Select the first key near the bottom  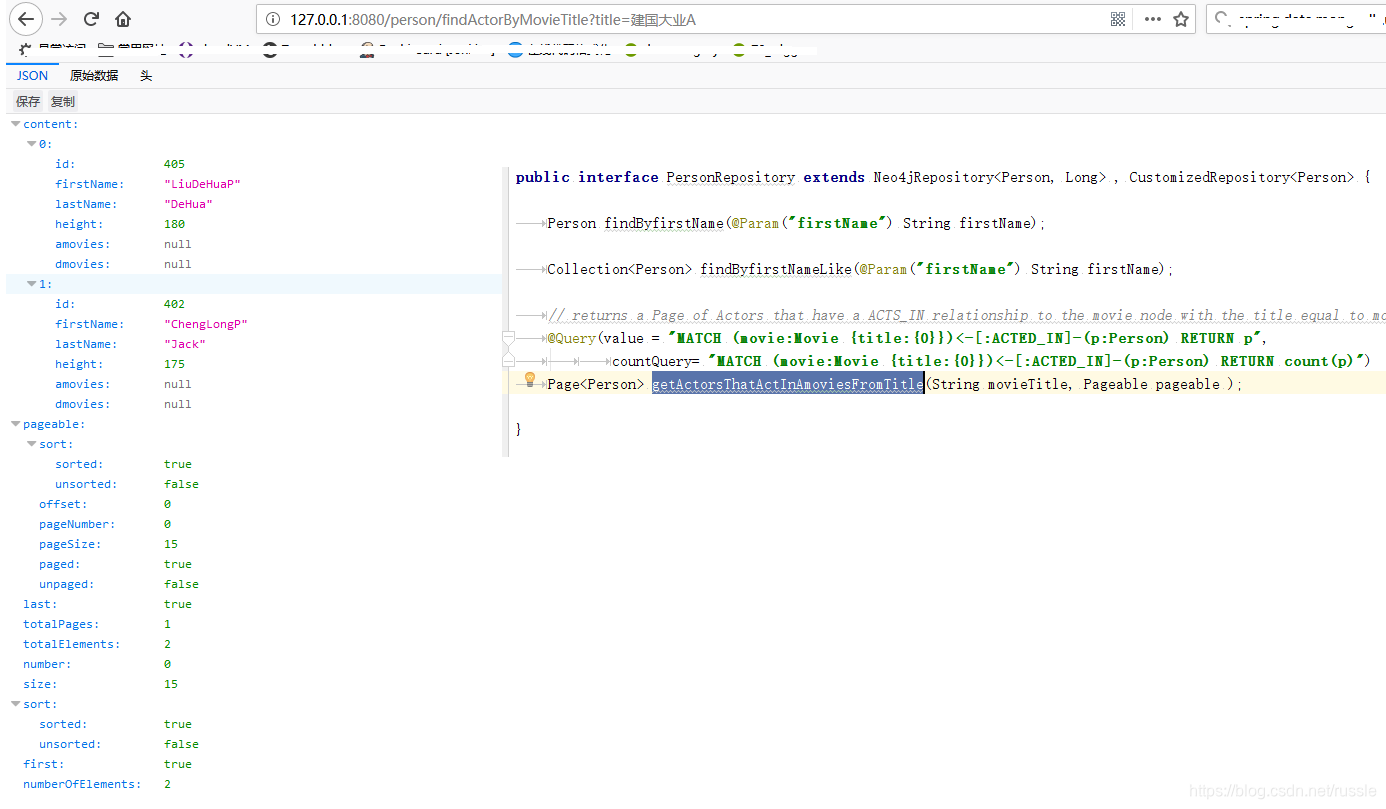tap(43, 764)
